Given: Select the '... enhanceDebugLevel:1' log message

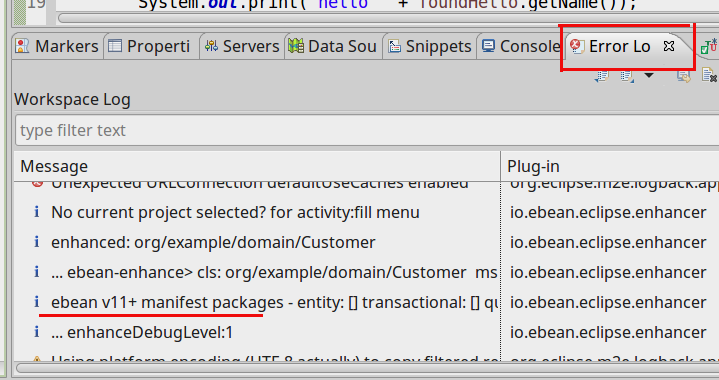Looking at the screenshot, I should 142,333.
